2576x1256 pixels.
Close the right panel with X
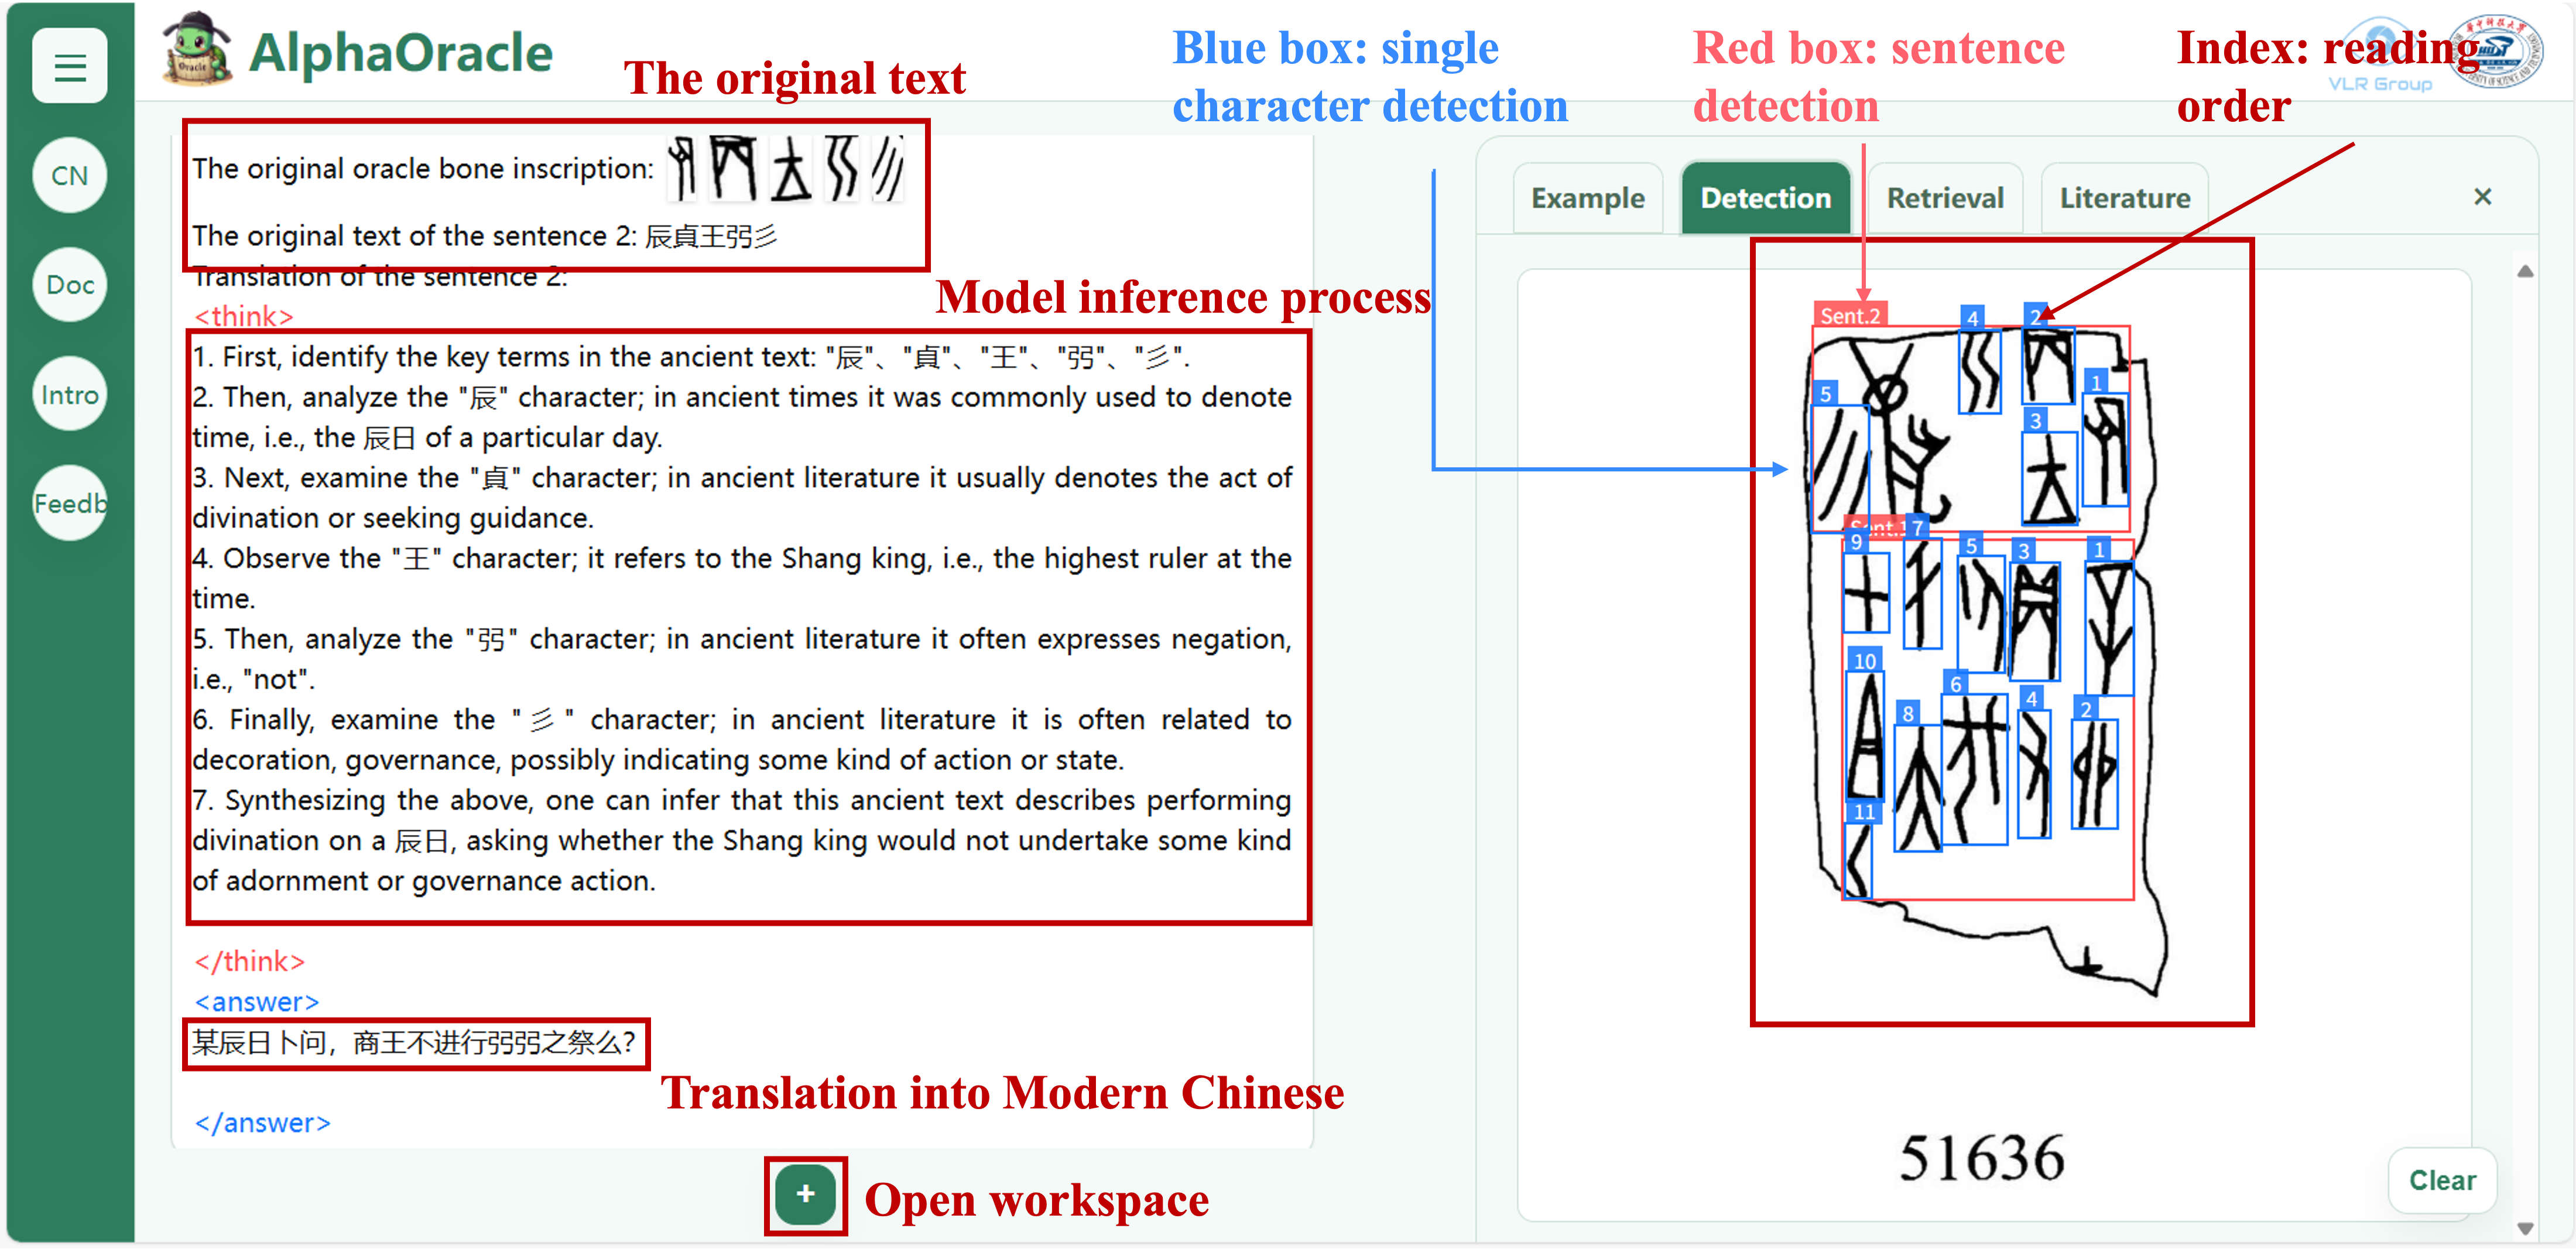point(2482,197)
